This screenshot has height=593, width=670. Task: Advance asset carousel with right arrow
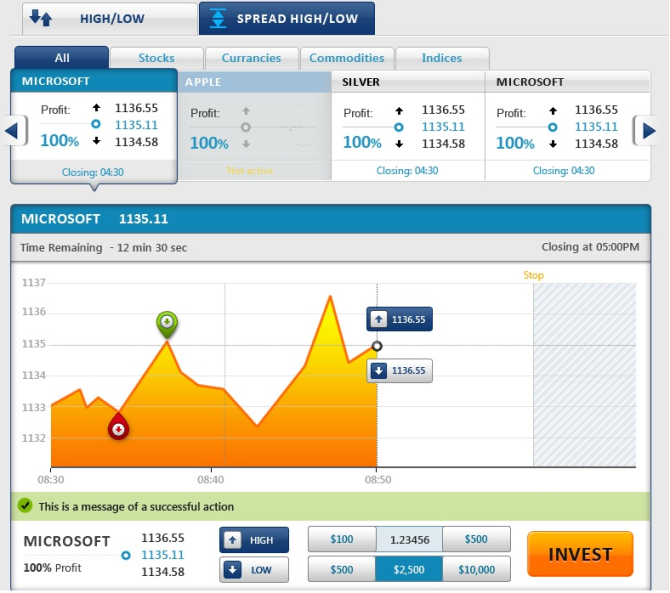[x=647, y=130]
